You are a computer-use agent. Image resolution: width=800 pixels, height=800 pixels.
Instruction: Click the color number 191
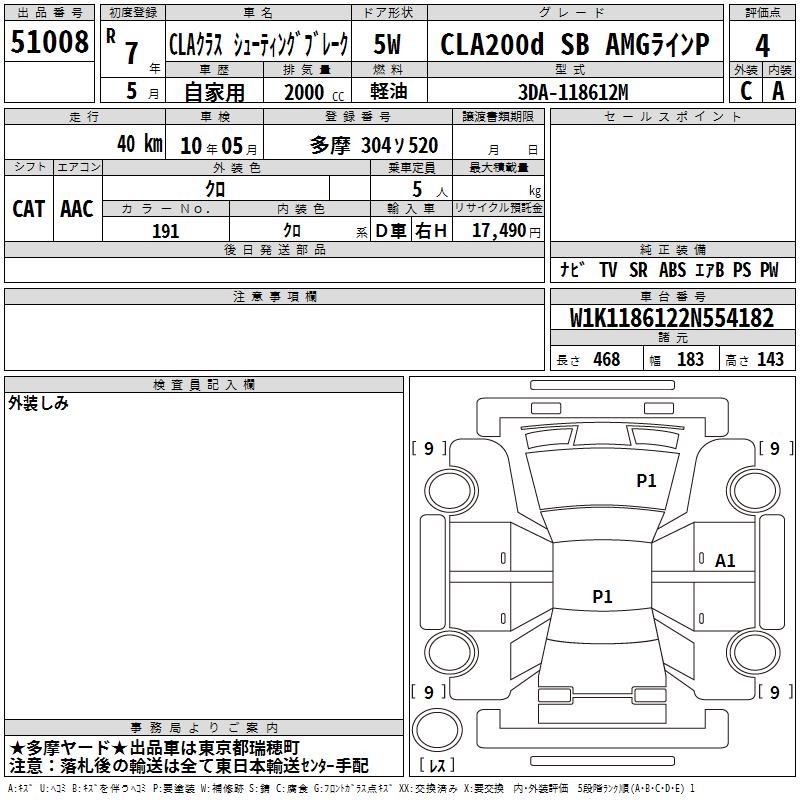[x=166, y=231]
